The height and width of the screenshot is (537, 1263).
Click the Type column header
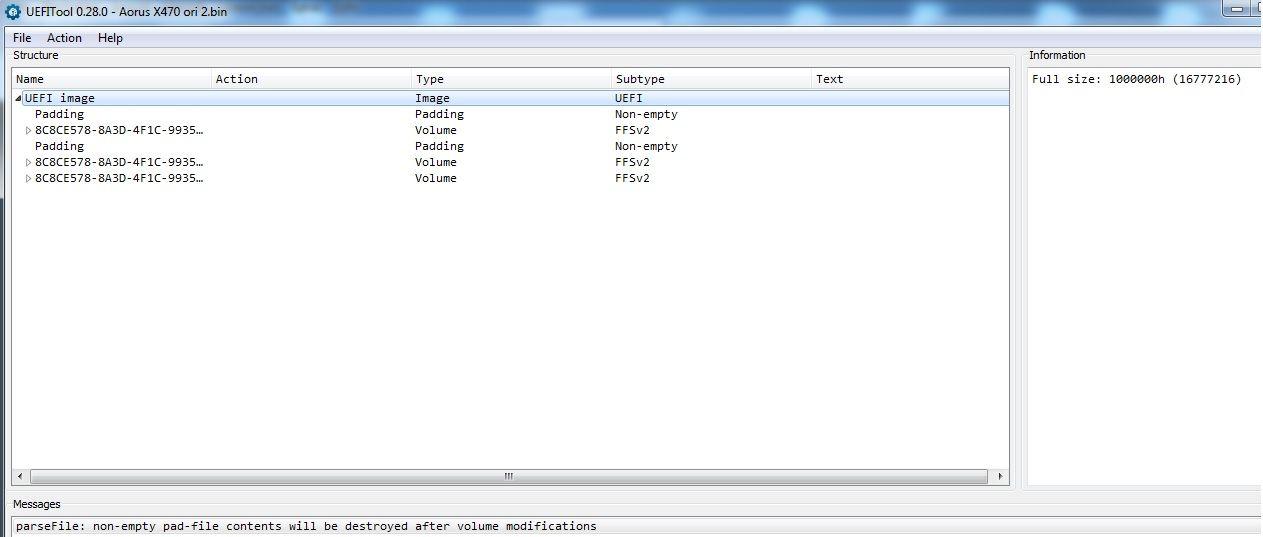[512, 79]
